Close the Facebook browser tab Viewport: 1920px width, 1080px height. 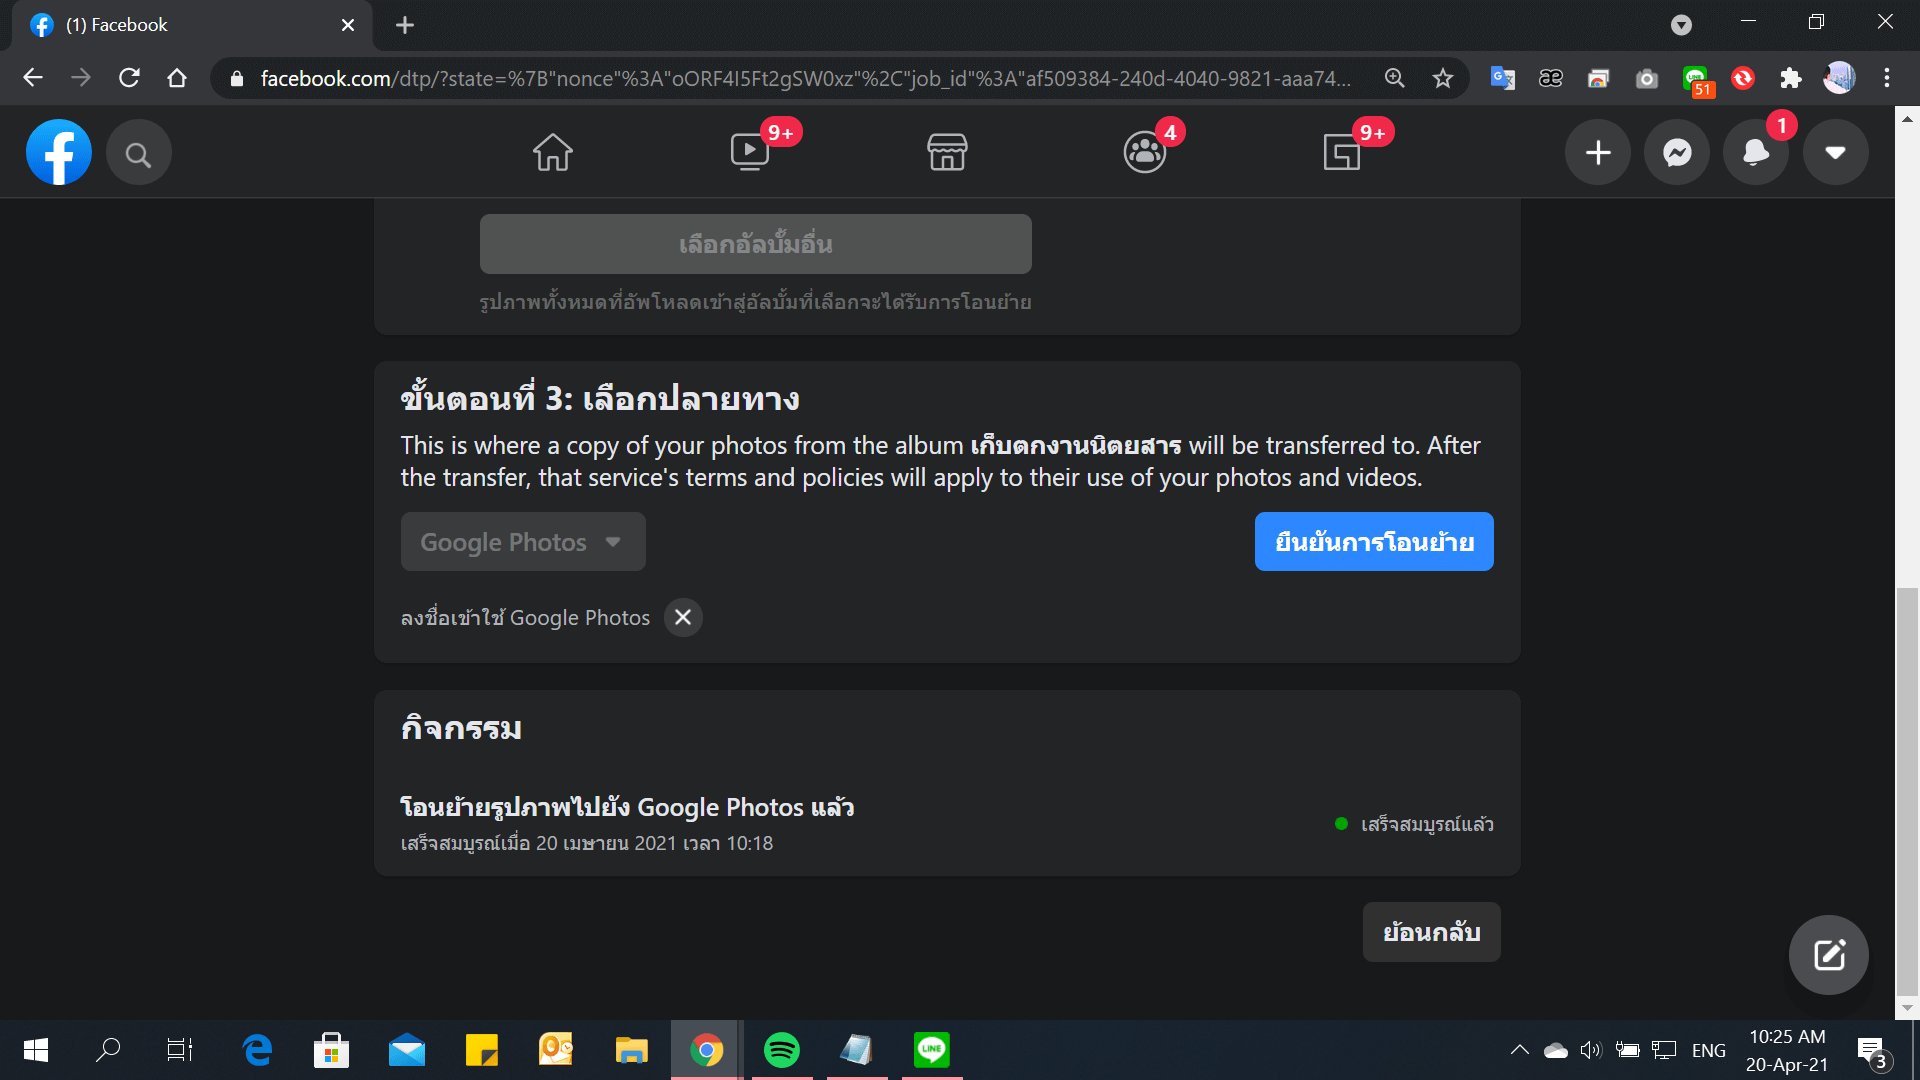pos(348,25)
